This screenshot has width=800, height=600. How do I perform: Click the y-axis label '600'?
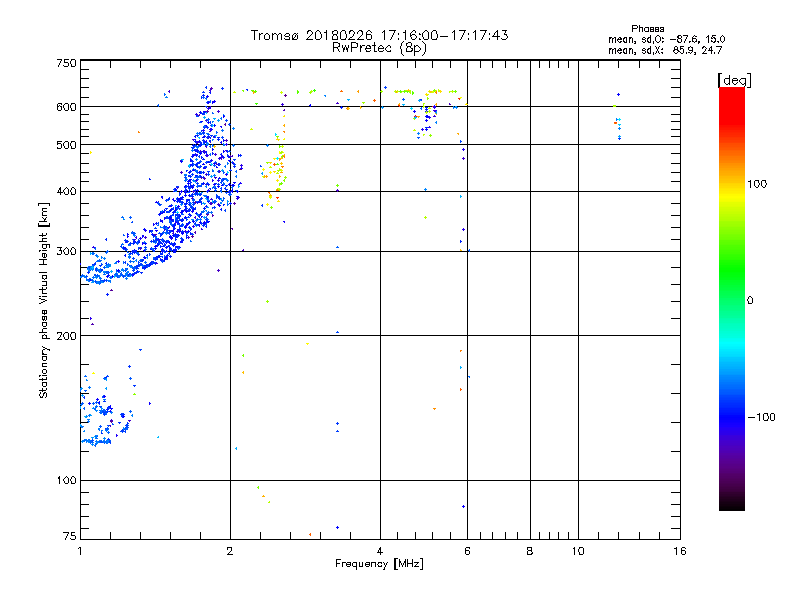(66, 107)
